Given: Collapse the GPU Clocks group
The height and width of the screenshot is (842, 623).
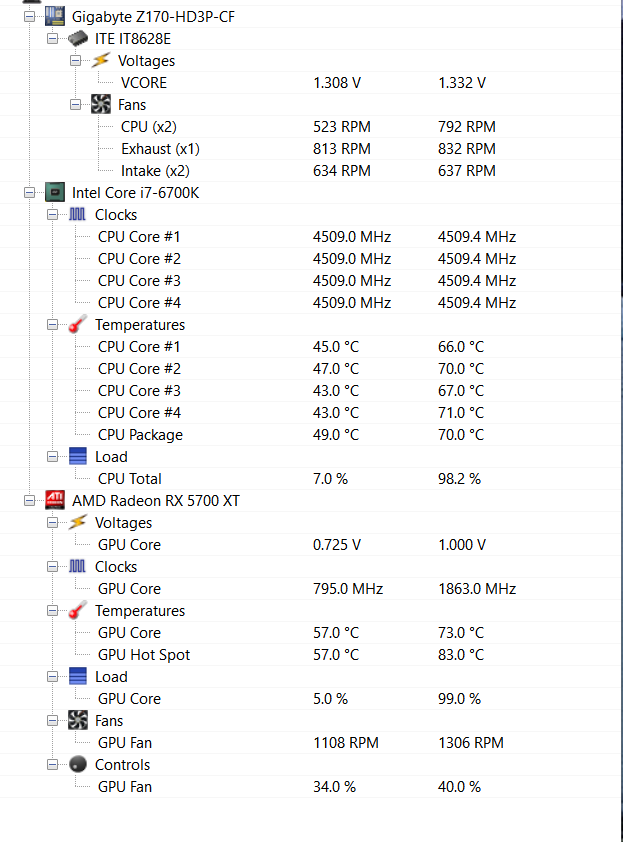Looking at the screenshot, I should tap(52, 566).
